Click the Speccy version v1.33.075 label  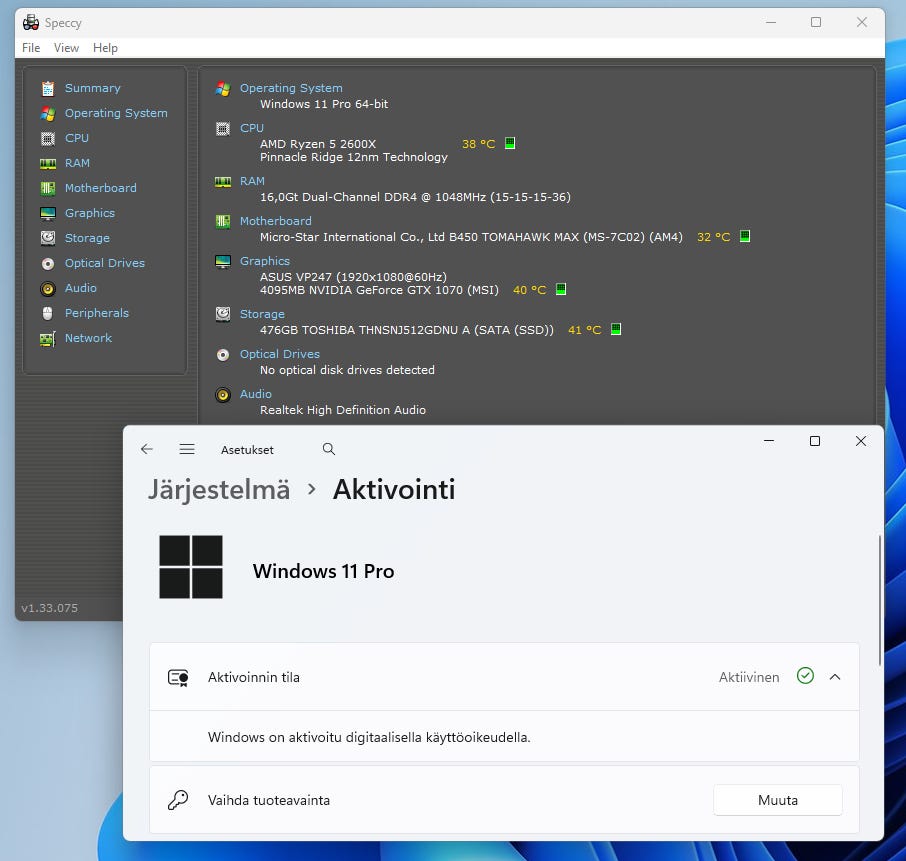(50, 608)
